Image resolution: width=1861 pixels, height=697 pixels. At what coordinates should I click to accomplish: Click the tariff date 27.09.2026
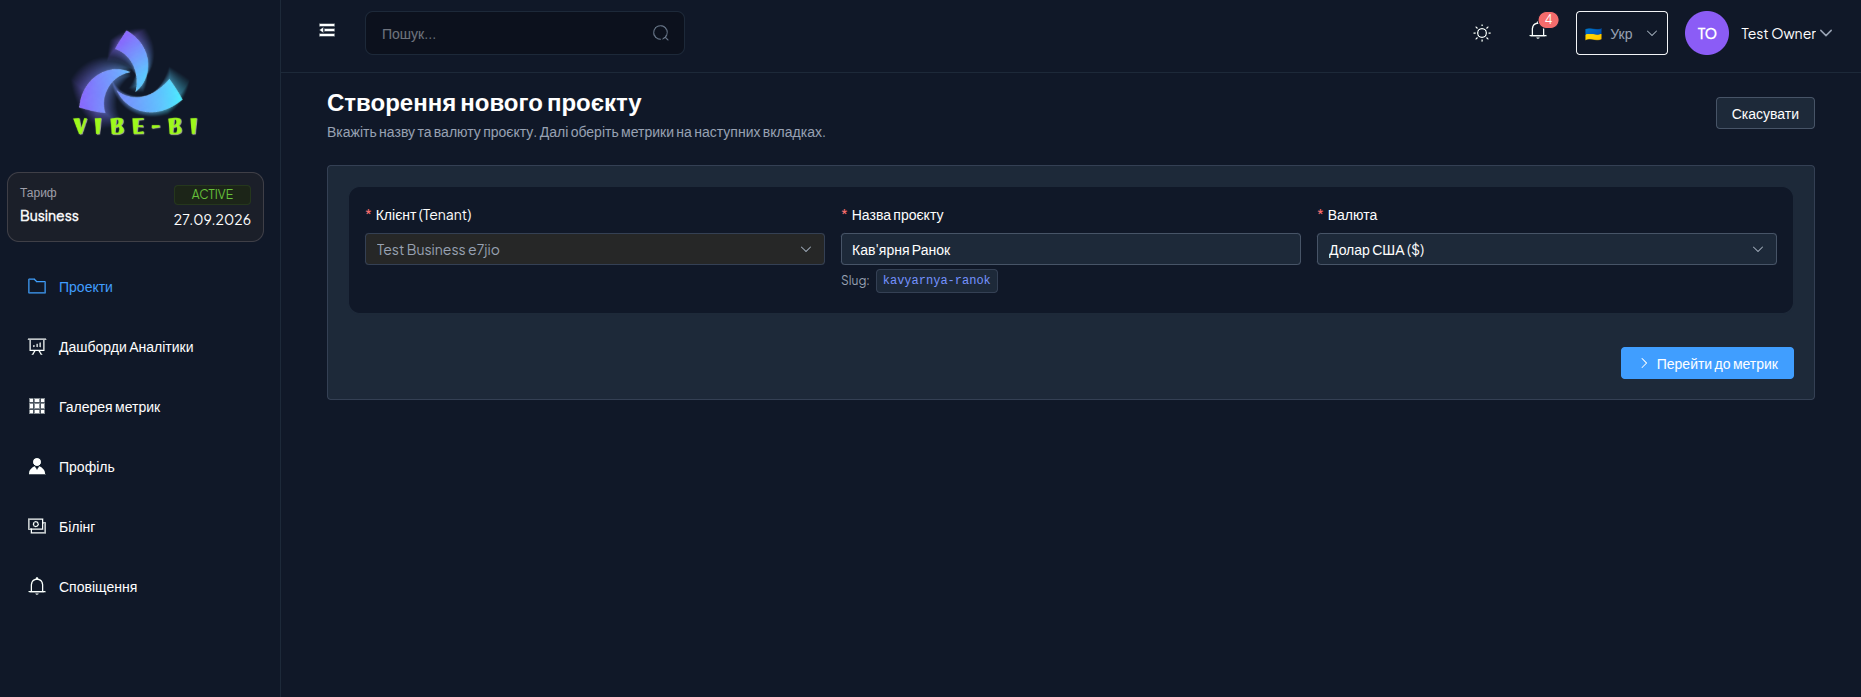(212, 220)
